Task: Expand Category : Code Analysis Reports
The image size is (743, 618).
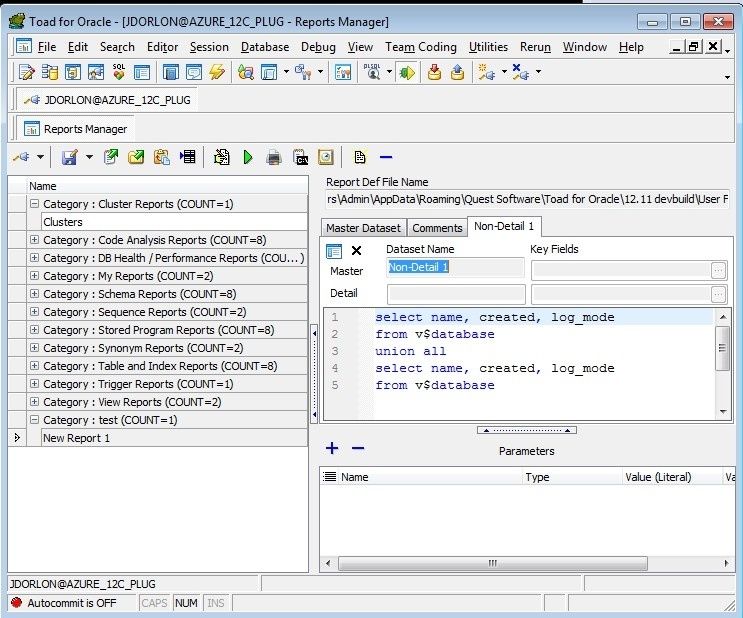Action: (x=34, y=240)
